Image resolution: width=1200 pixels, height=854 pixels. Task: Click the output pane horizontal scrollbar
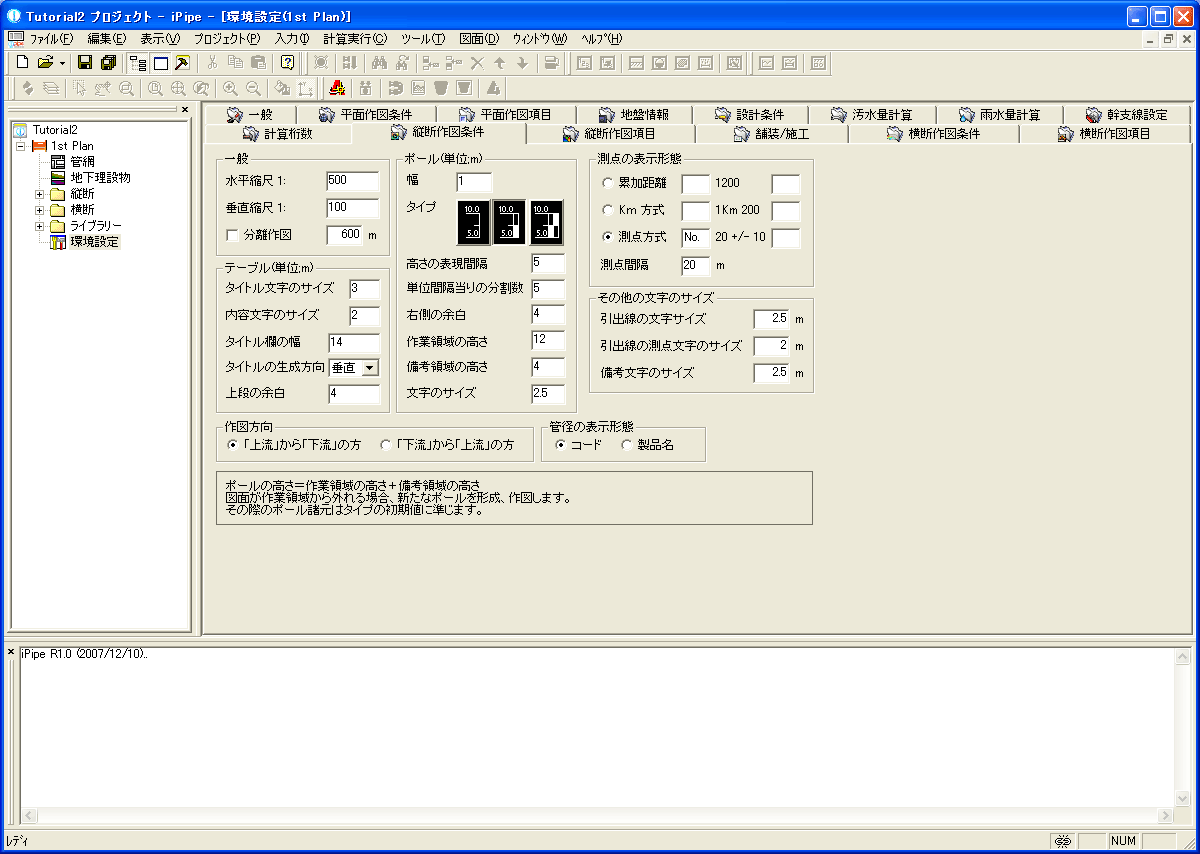pos(596,816)
